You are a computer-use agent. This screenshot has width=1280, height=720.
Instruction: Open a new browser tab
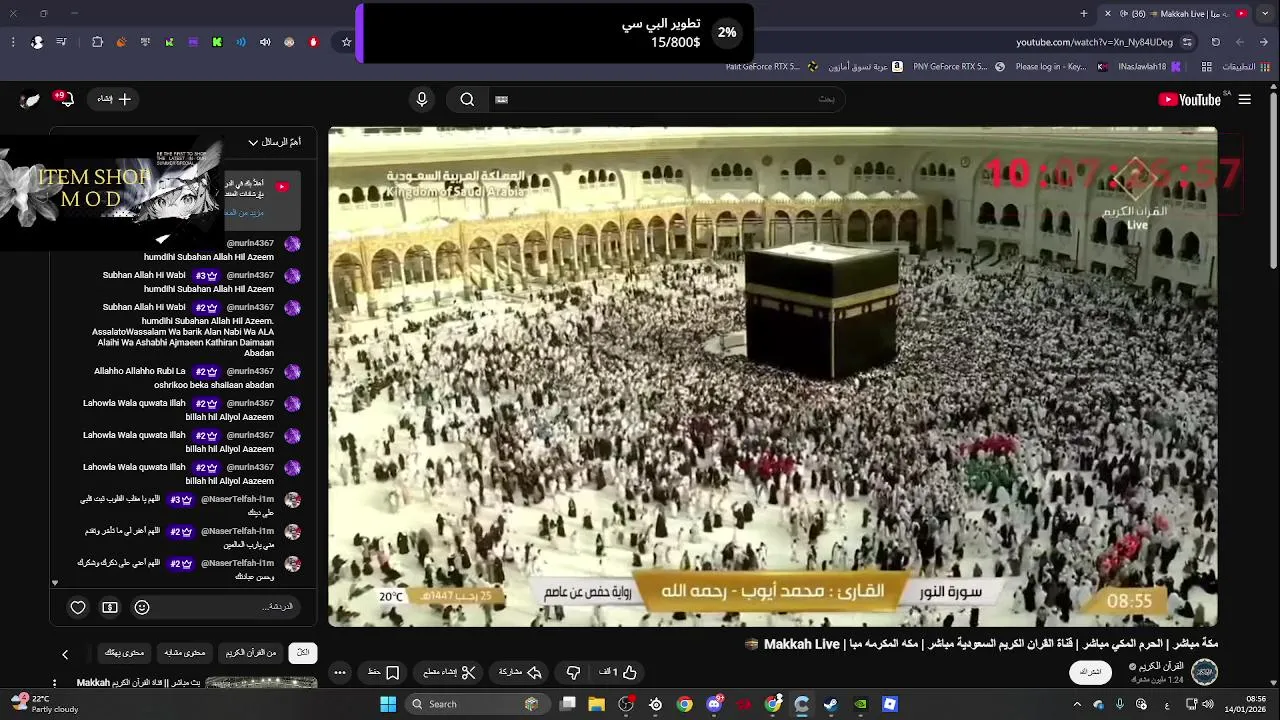click(1084, 13)
